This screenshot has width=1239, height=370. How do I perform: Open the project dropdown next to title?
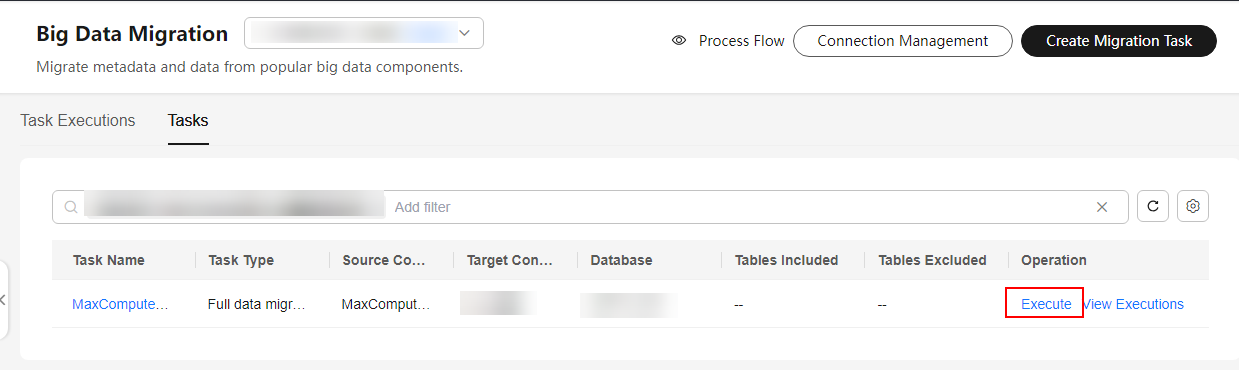click(364, 33)
